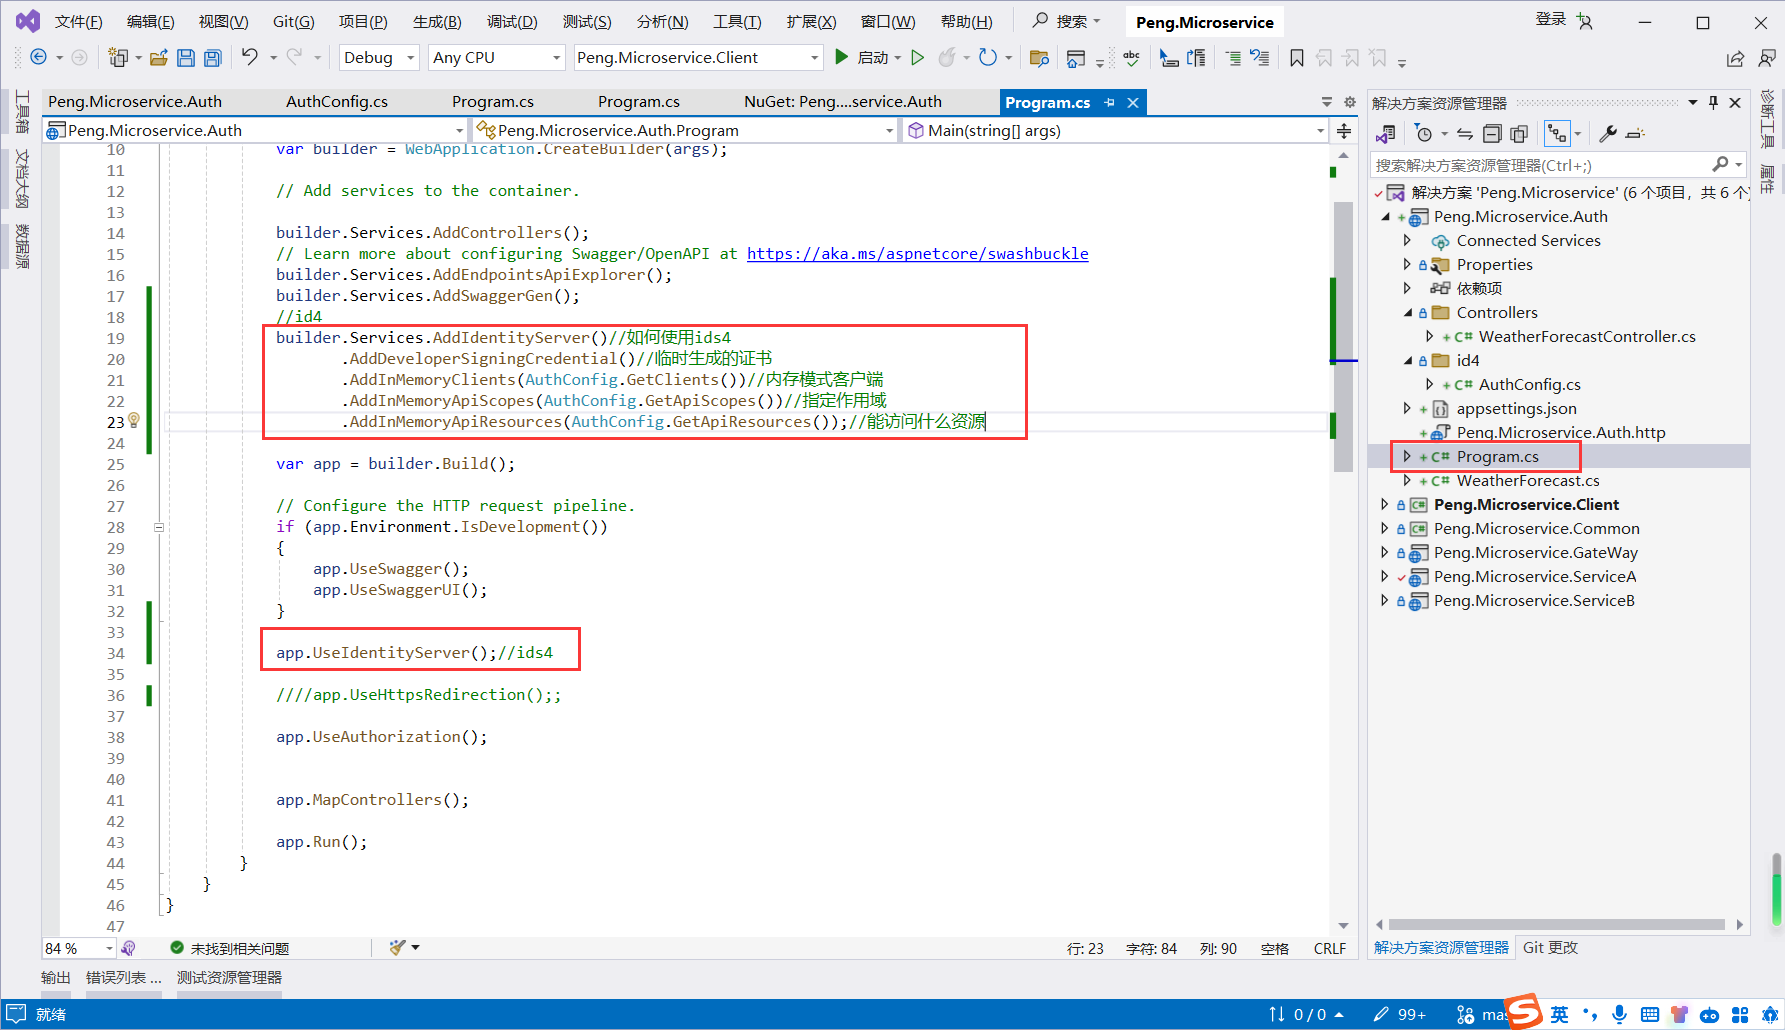Screen dimensions: 1785x1030
Task: Click the code cleanup broom icon
Action: 398,947
